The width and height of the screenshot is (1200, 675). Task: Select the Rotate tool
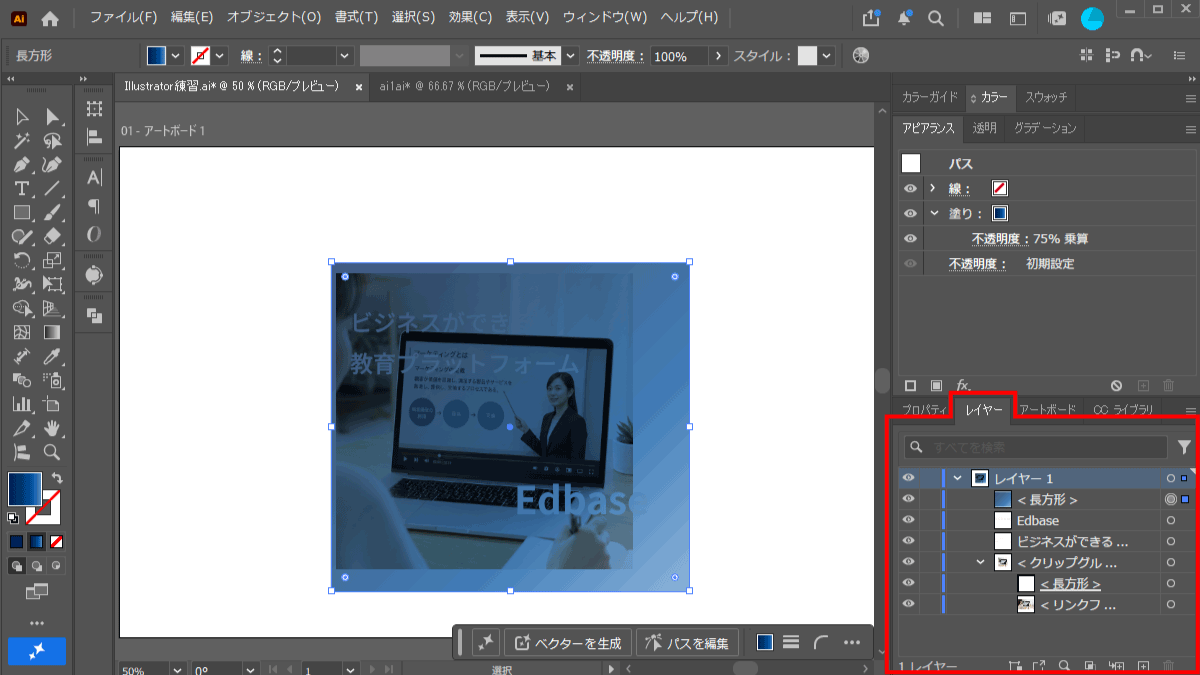pos(22,261)
